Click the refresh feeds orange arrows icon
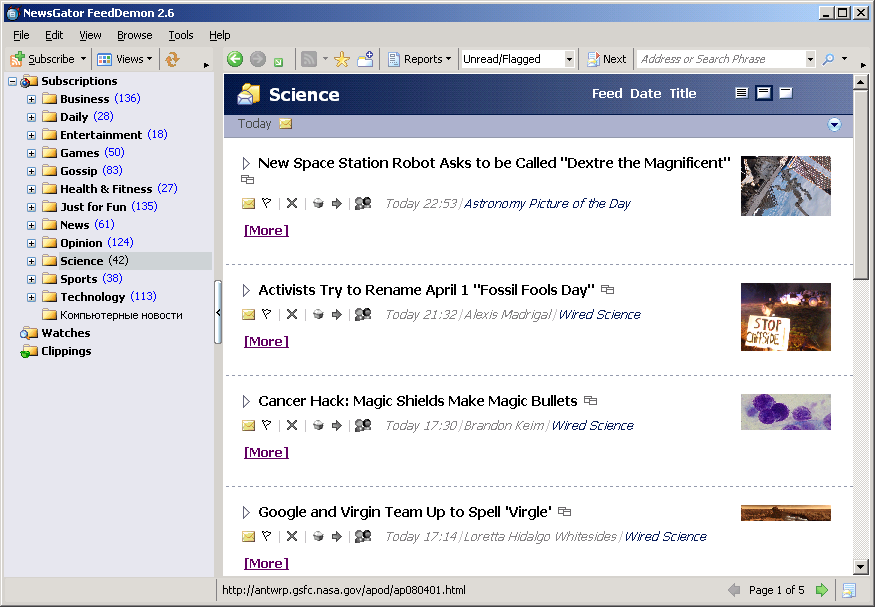The height and width of the screenshot is (607, 875). pyautogui.click(x=172, y=59)
